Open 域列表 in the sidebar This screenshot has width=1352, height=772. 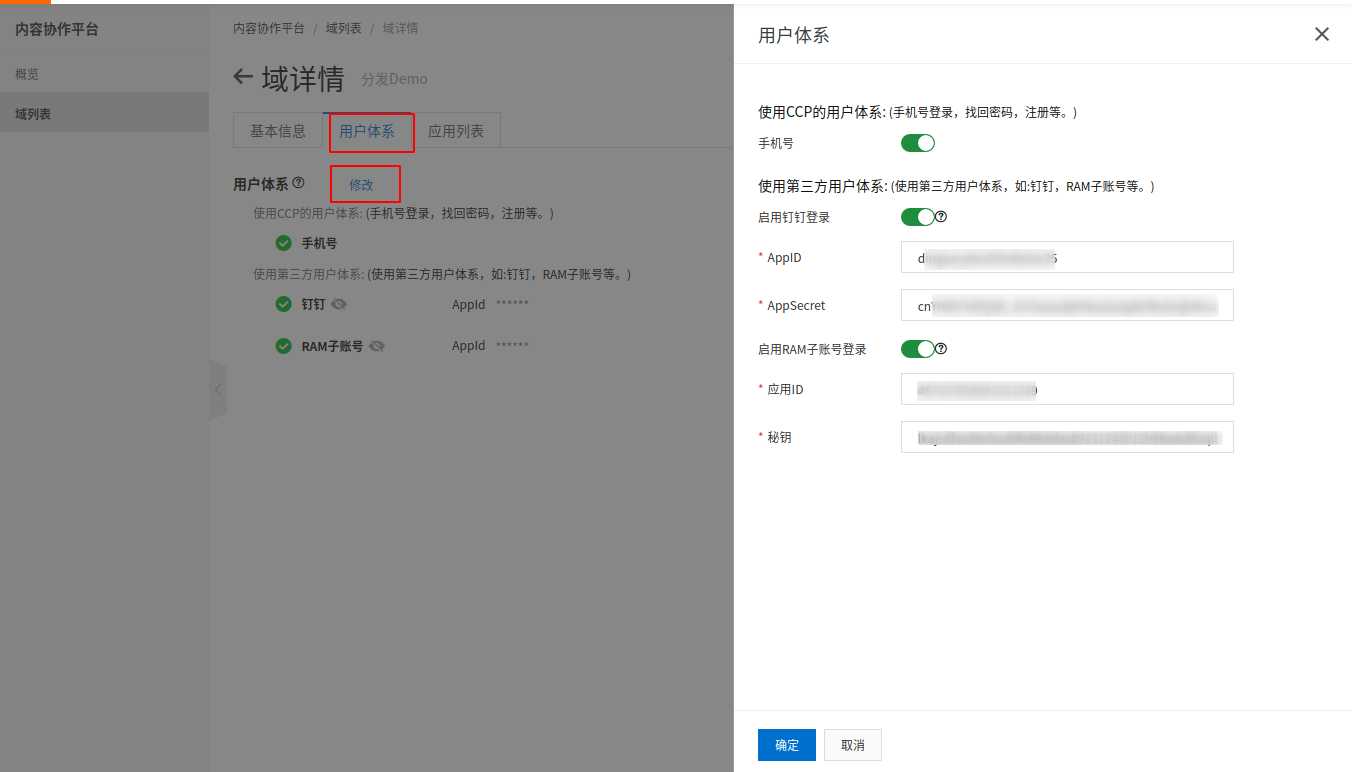tap(104, 114)
